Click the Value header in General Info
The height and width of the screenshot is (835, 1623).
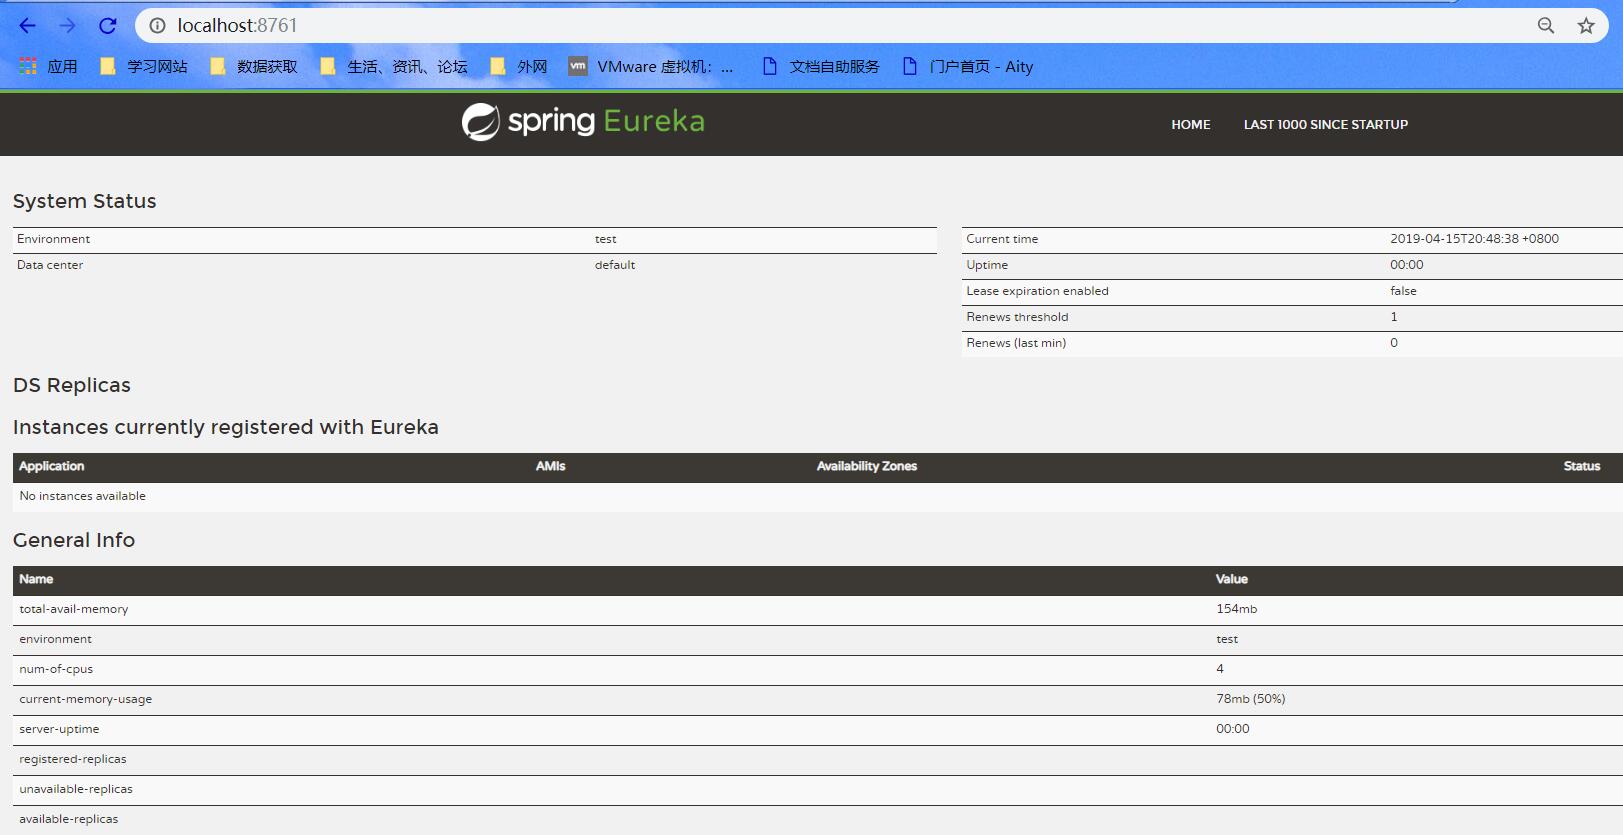click(1232, 579)
